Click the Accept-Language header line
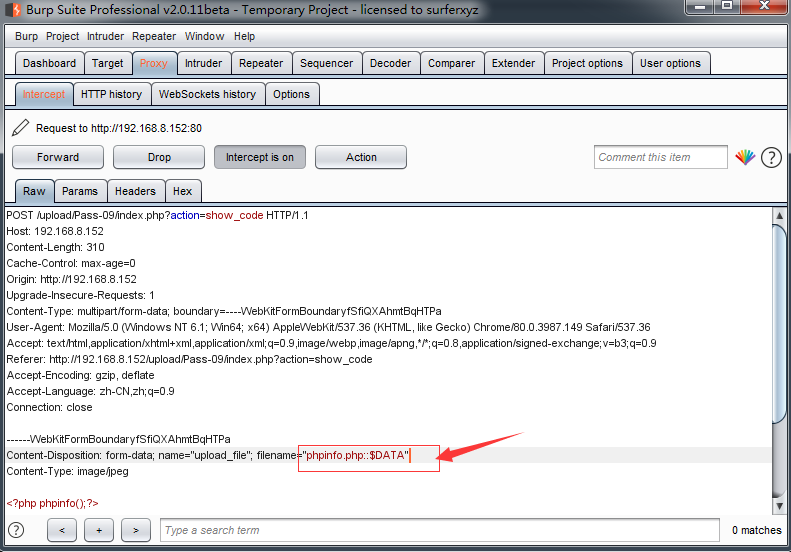 point(90,391)
